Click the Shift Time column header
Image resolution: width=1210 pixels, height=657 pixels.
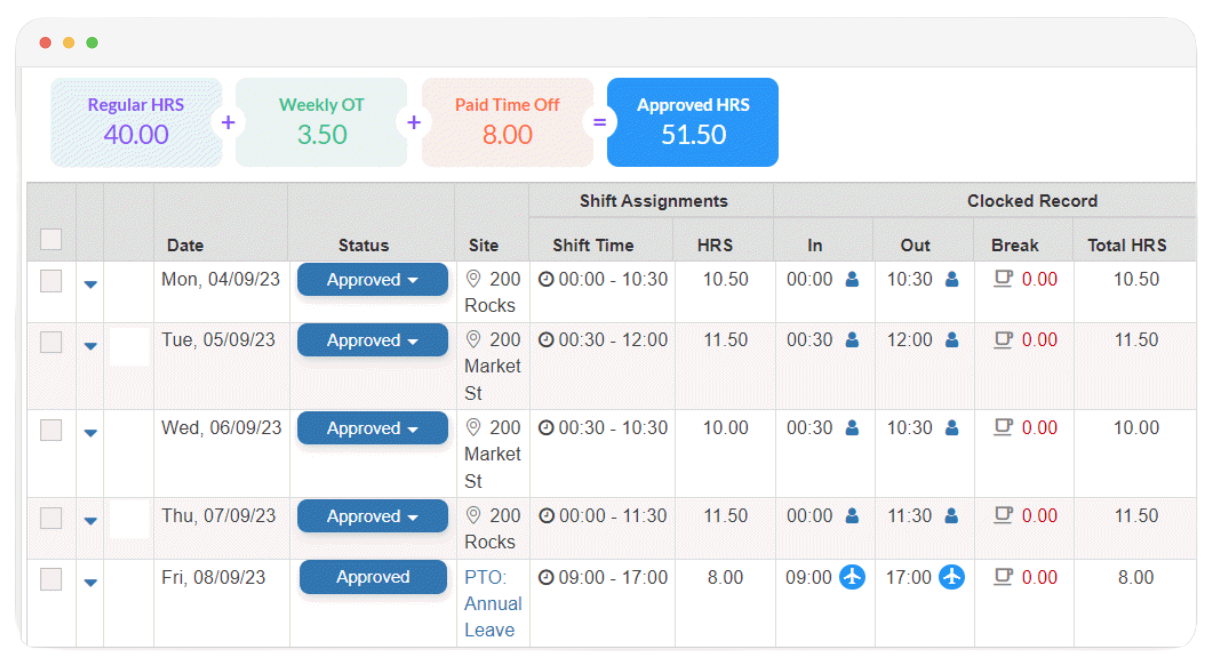coord(593,245)
